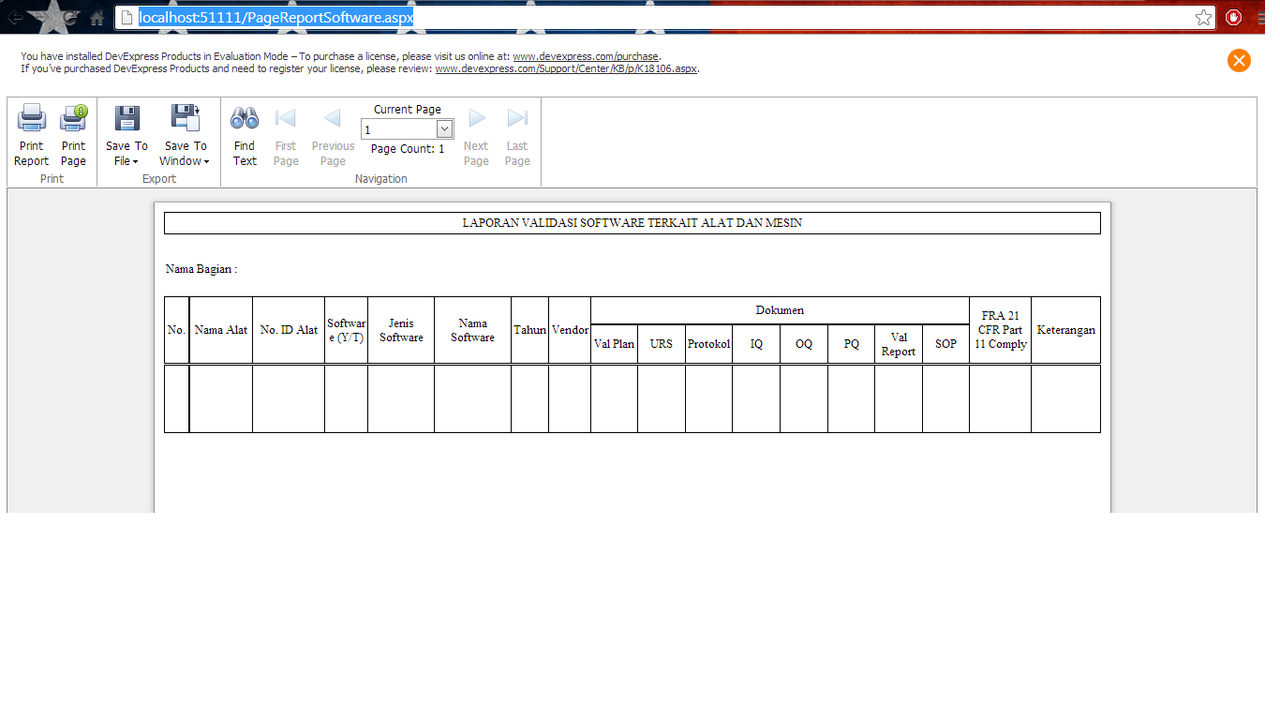Open the devexpress.com/purchase link
This screenshot has height=720, width=1280.
tap(585, 57)
